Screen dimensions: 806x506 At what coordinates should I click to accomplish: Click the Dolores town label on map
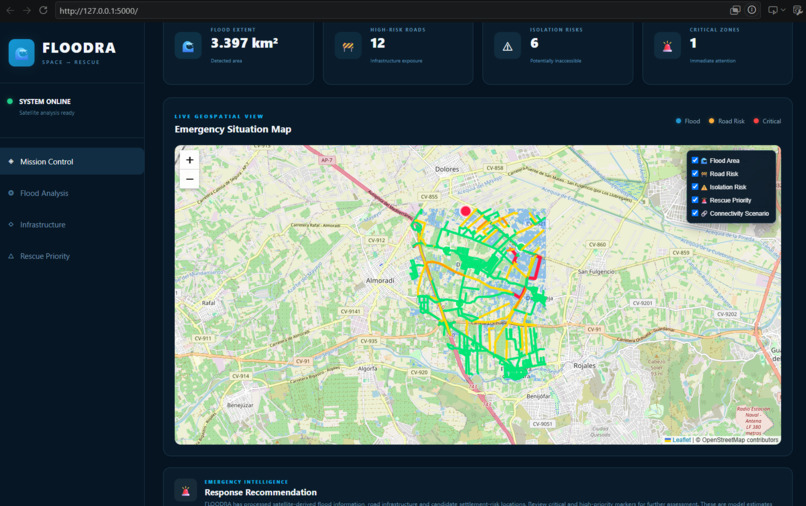[x=447, y=169]
